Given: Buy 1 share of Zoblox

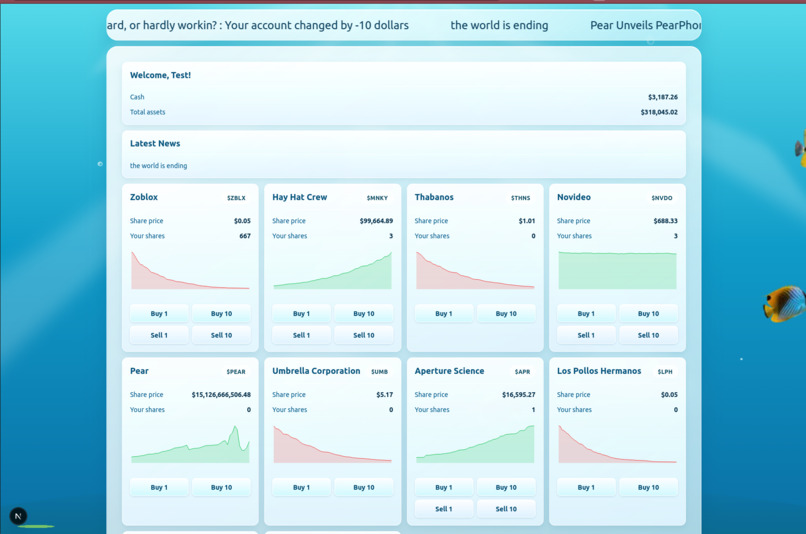Looking at the screenshot, I should pos(159,314).
